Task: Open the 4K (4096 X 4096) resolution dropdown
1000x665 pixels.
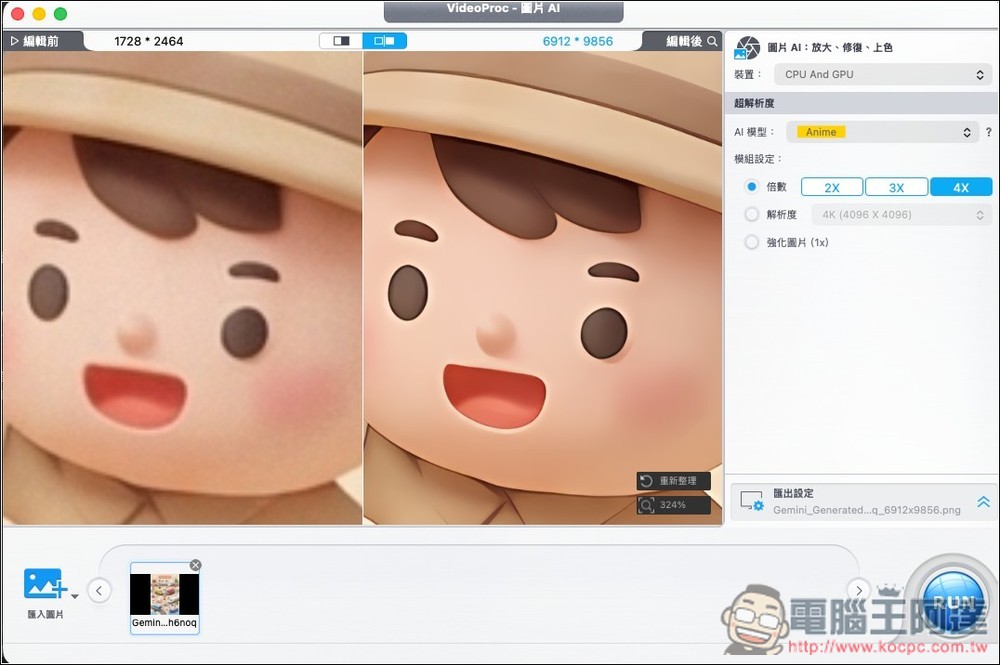Action: tap(899, 214)
